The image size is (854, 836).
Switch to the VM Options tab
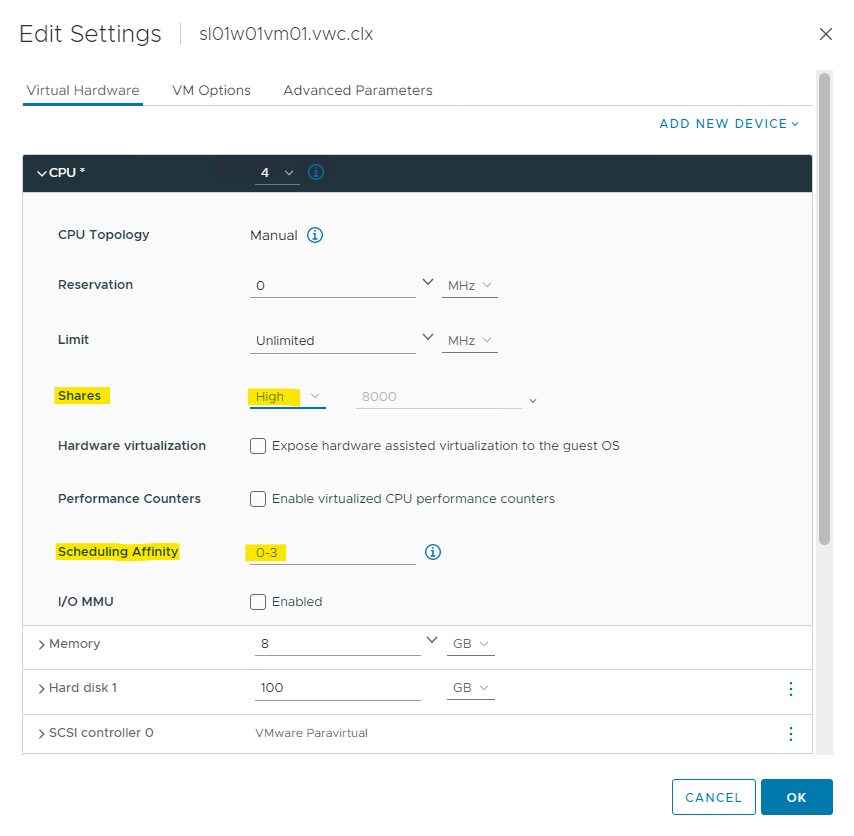click(211, 90)
